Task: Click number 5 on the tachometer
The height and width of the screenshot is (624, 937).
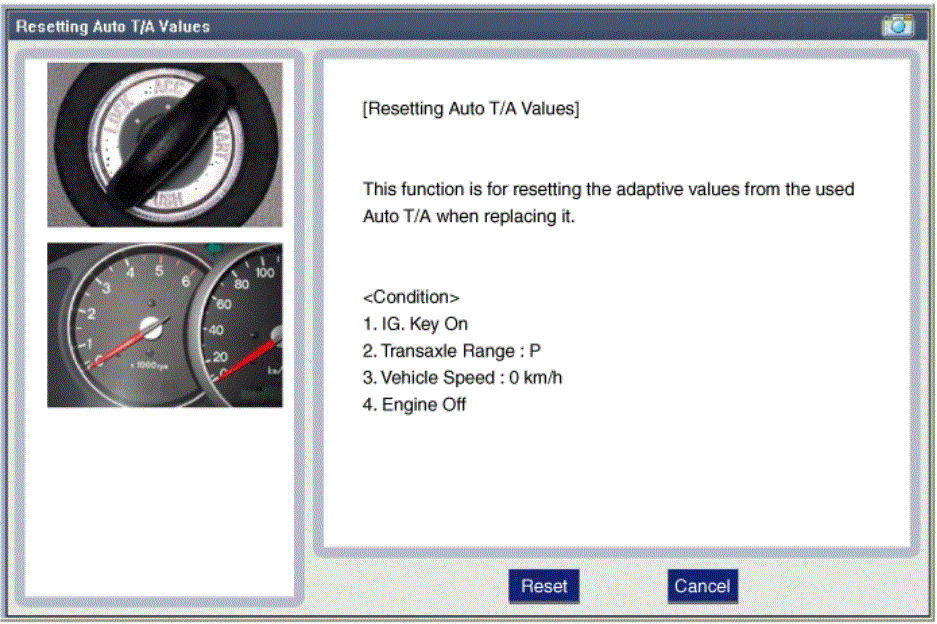Action: click(158, 270)
